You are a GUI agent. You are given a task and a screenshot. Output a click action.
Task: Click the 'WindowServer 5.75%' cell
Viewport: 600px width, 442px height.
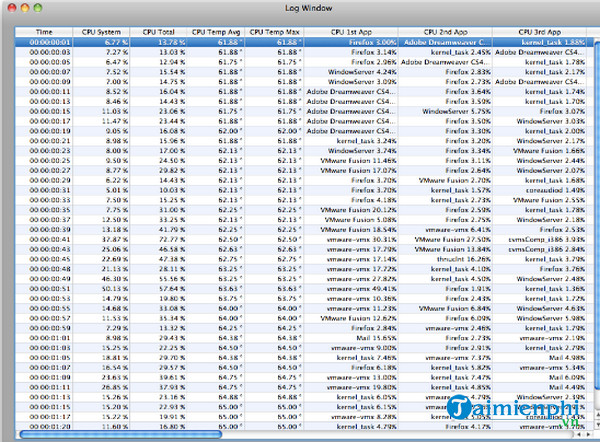click(456, 111)
